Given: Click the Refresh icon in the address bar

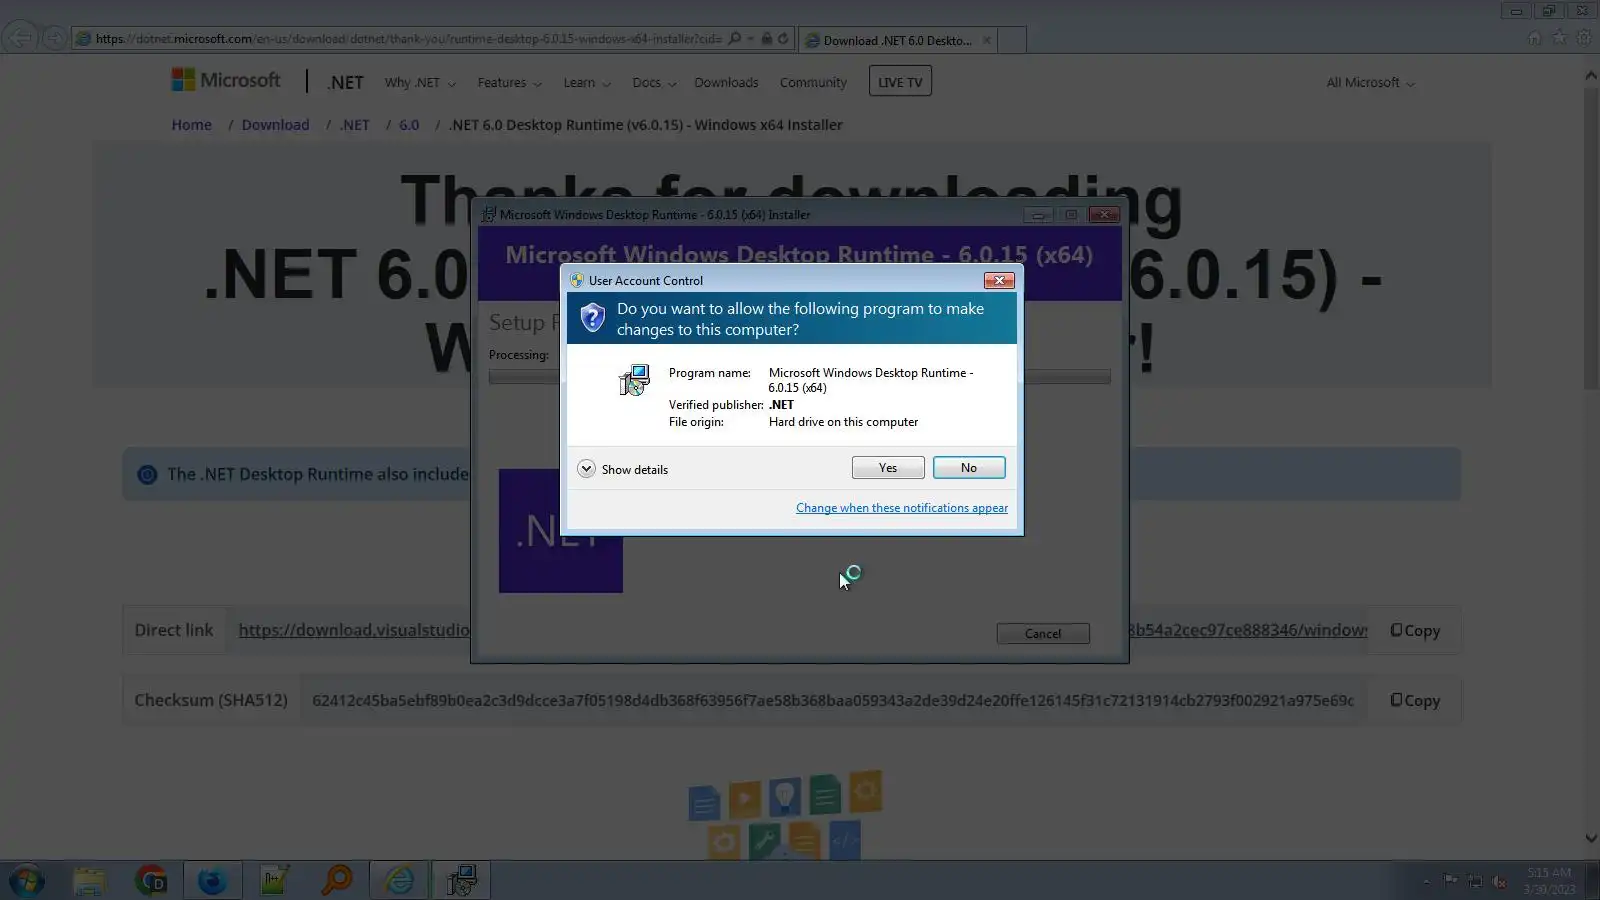Looking at the screenshot, I should (783, 39).
